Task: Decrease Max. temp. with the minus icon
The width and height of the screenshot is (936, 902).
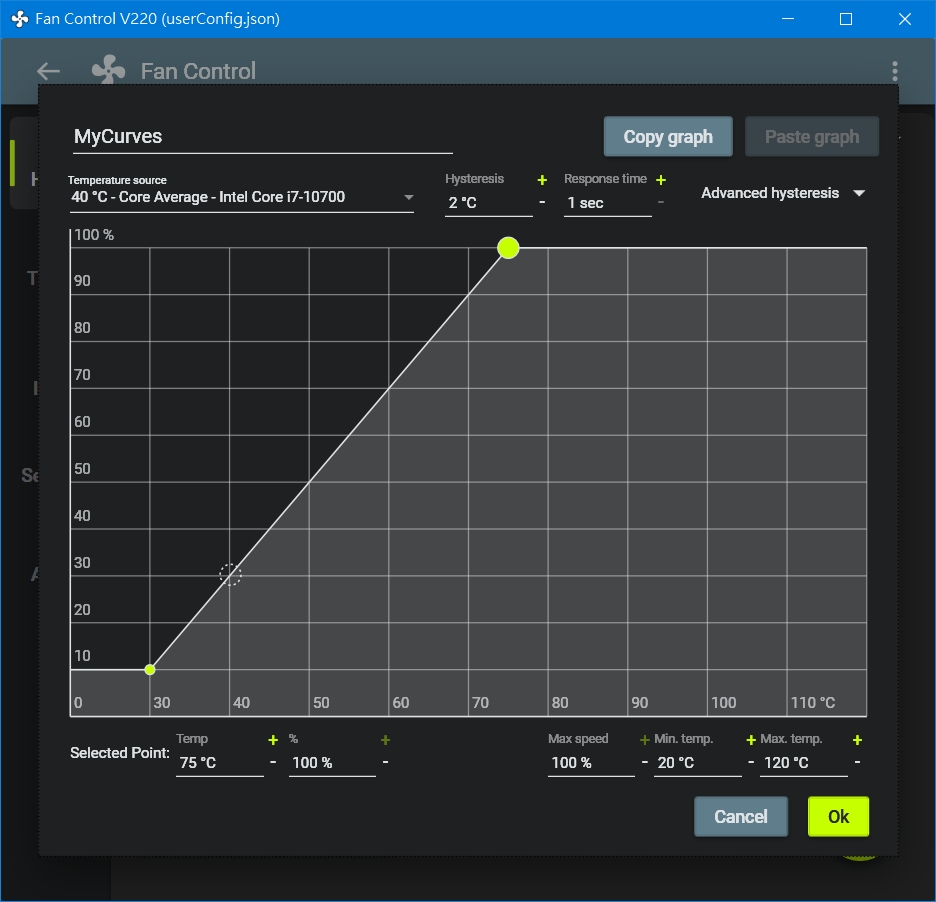Action: coord(857,762)
